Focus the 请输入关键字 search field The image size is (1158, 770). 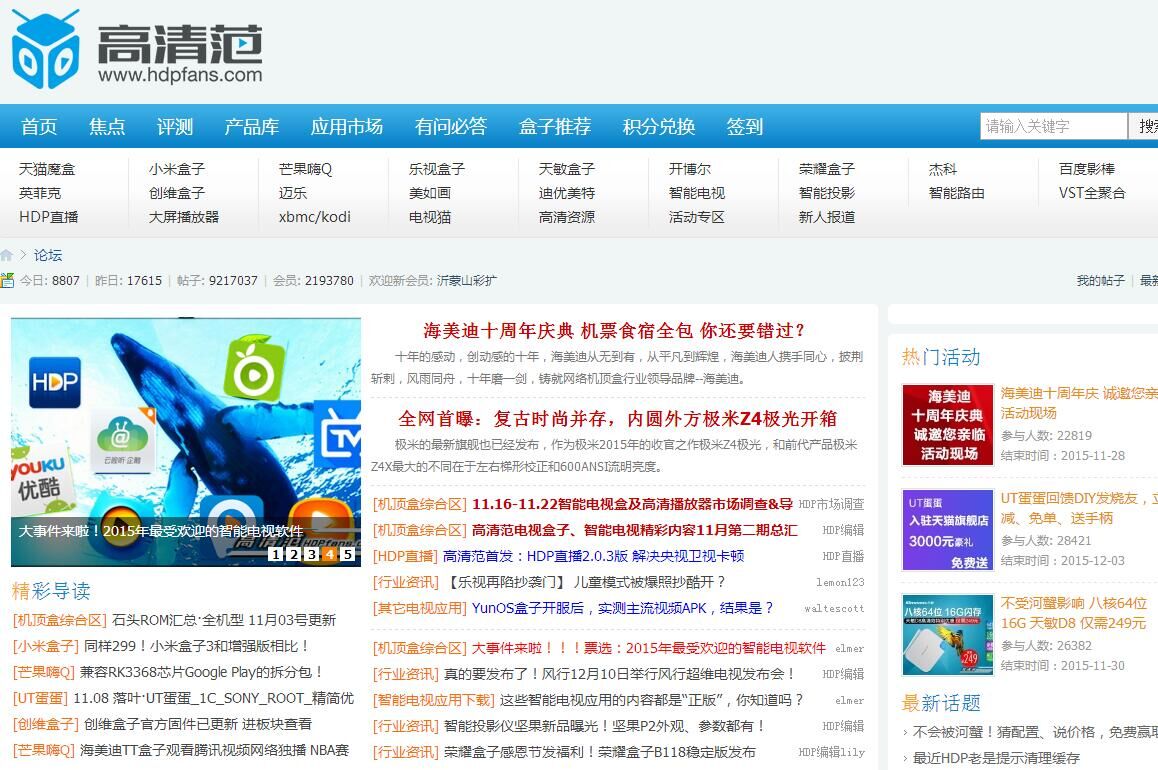pyautogui.click(x=1054, y=126)
